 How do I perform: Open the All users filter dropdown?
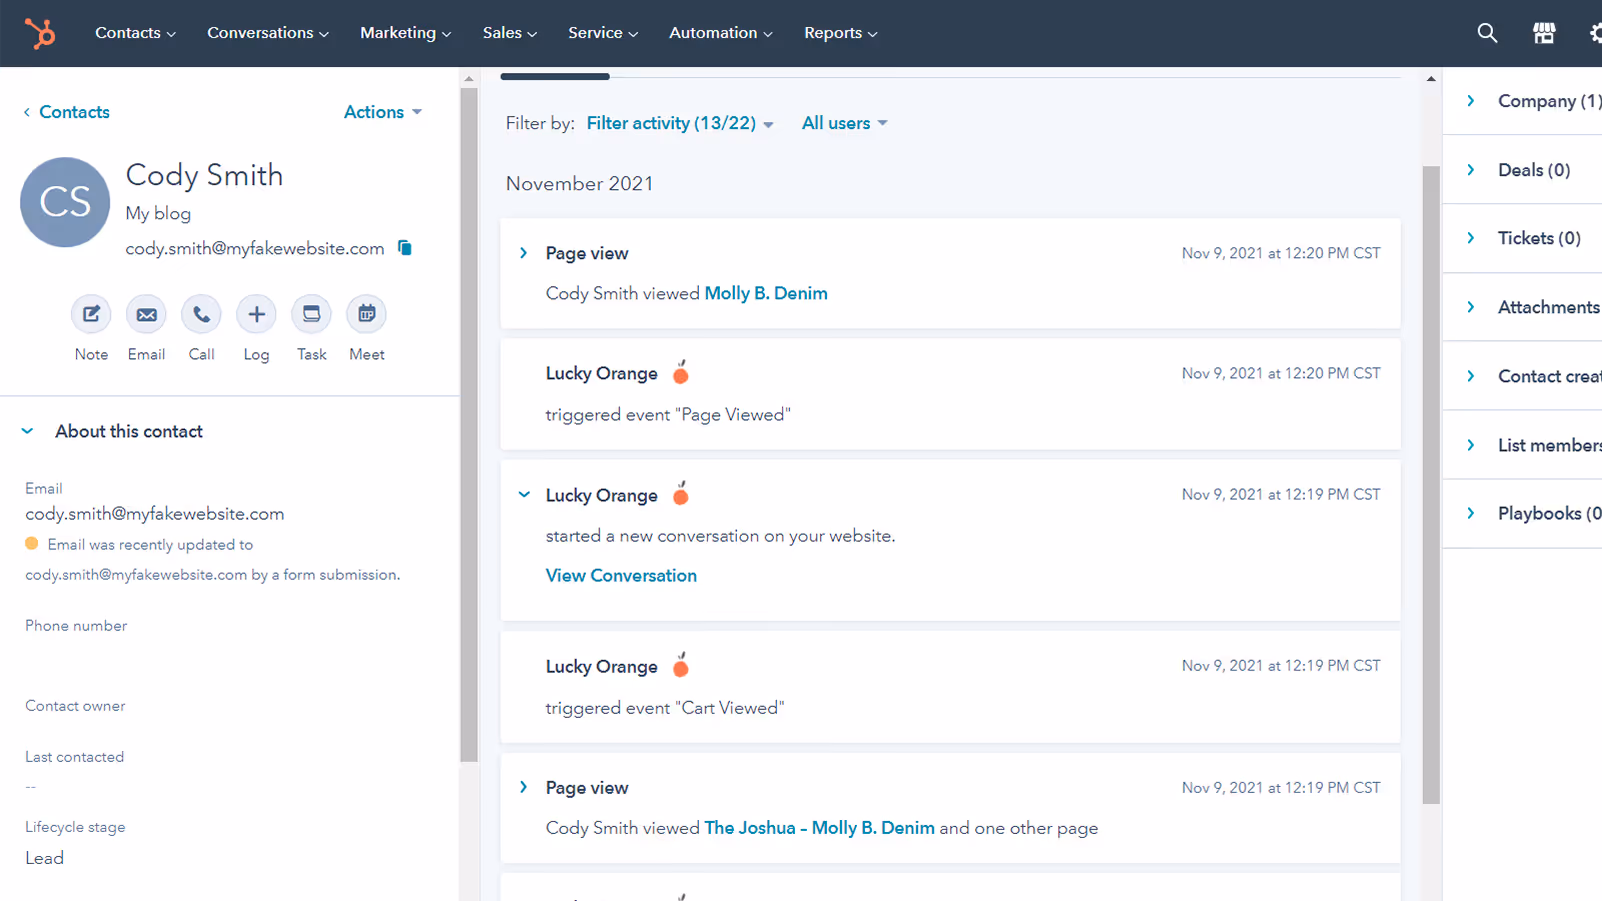tap(843, 122)
